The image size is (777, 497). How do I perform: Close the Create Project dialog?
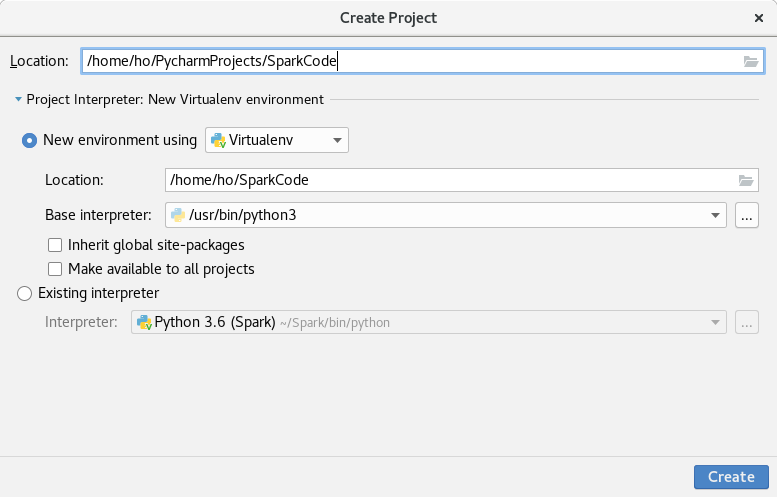point(759,17)
